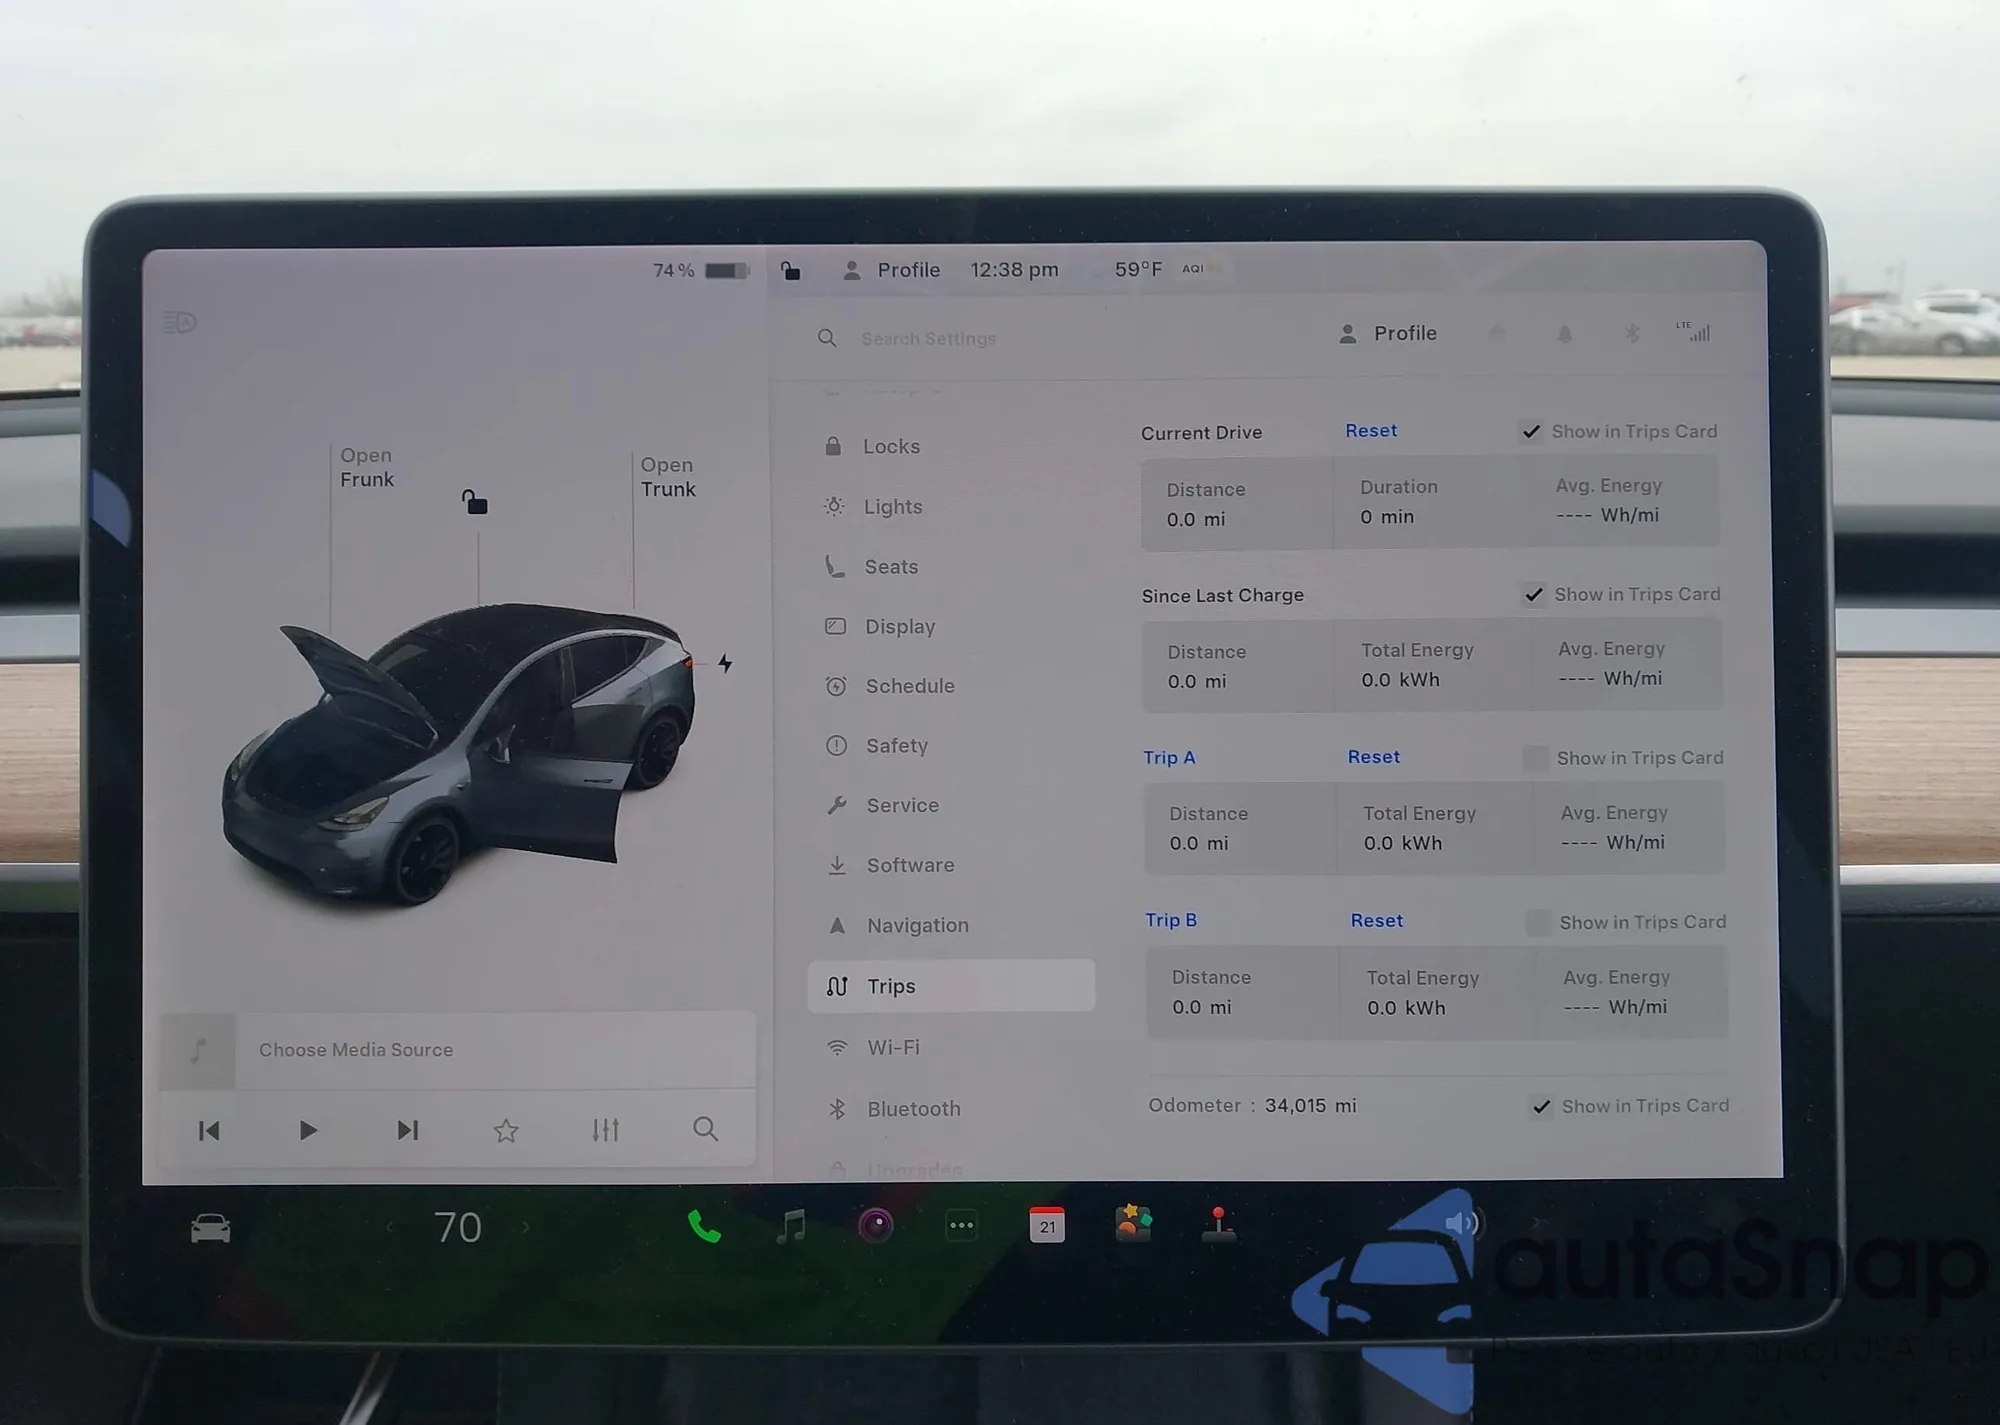Uncheck Current Drive Show in Trips Card
The height and width of the screenshot is (1425, 2000).
[x=1531, y=432]
